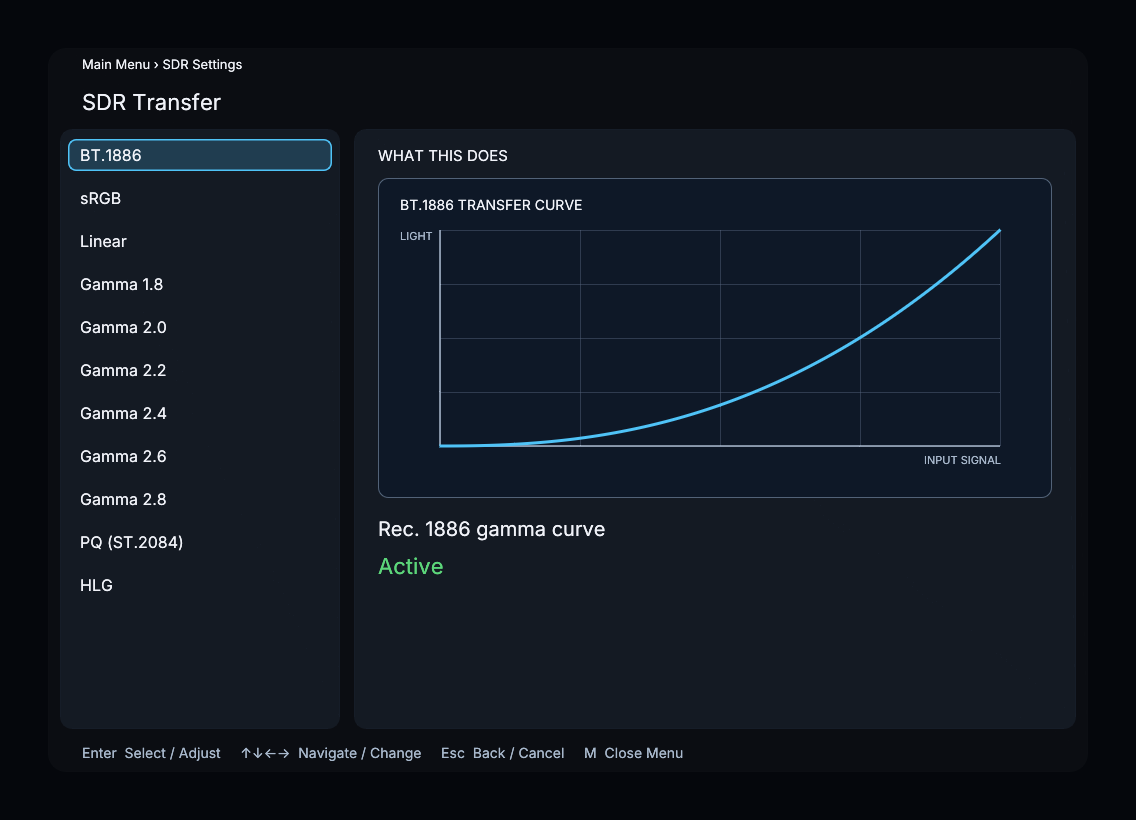Viewport: 1136px width, 820px height.
Task: Click M Close Menu hint
Action: pyautogui.click(x=633, y=753)
